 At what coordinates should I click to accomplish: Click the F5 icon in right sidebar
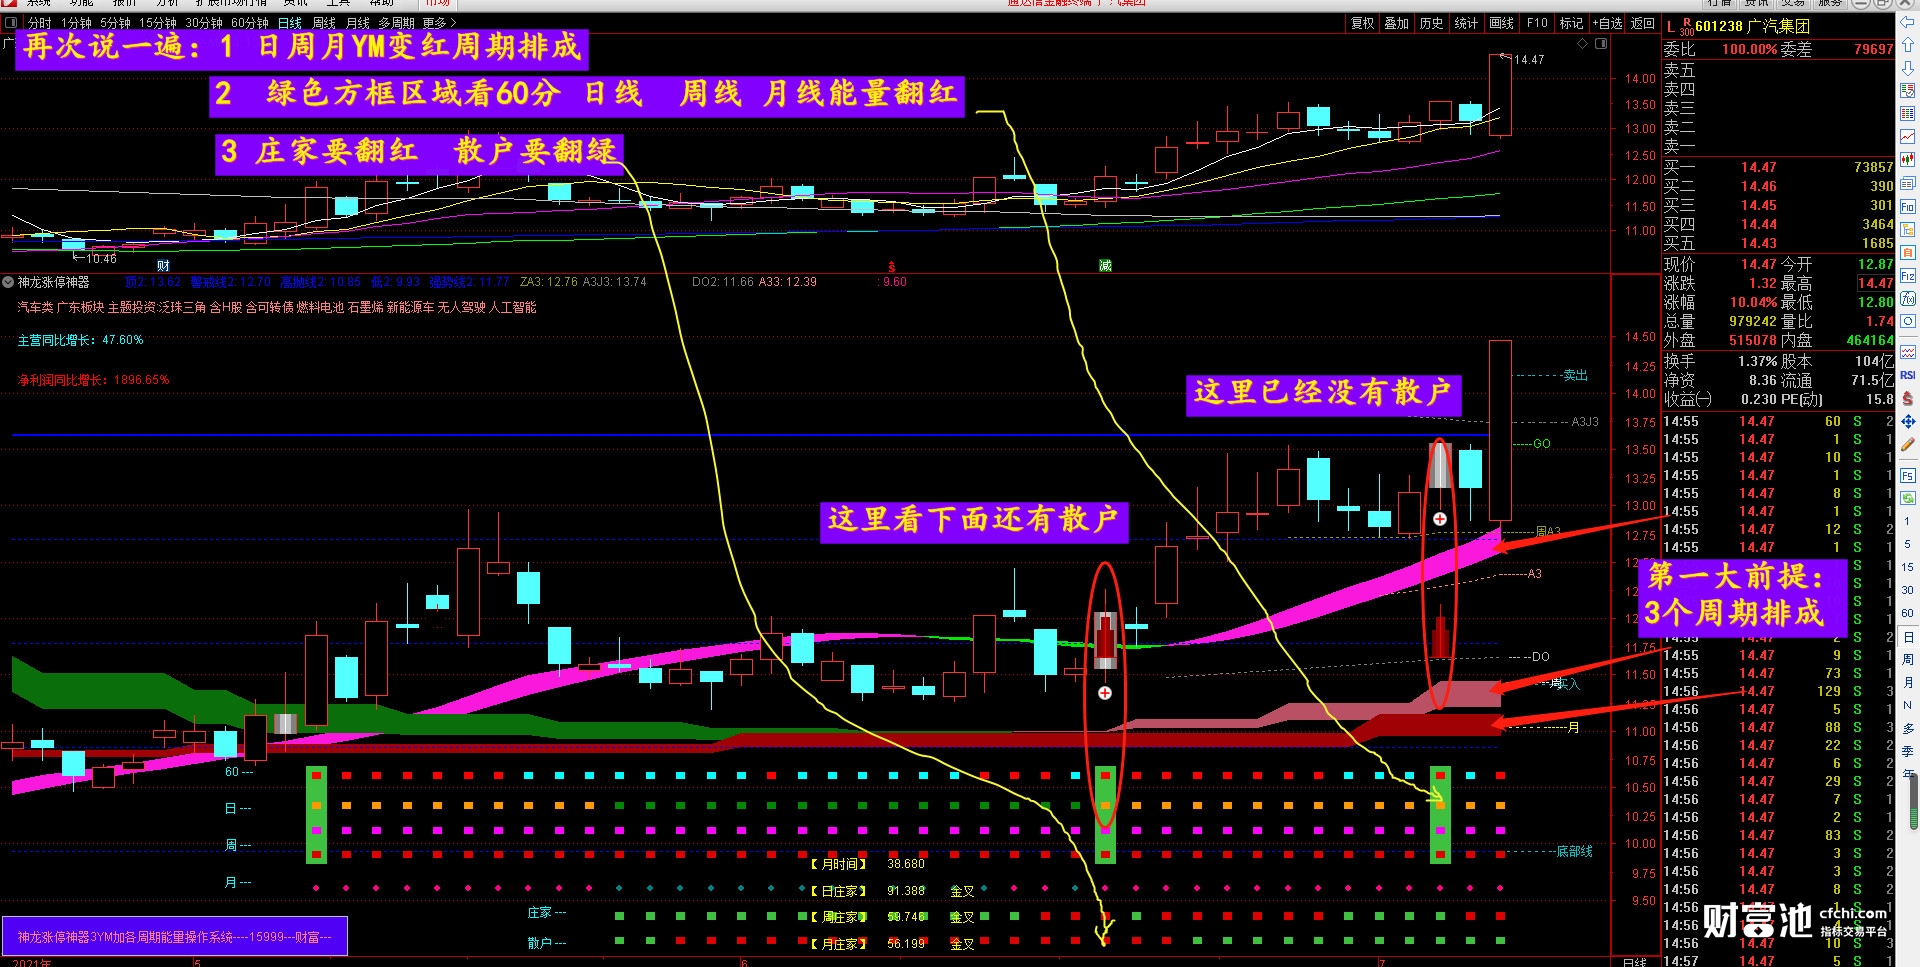pos(1908,475)
